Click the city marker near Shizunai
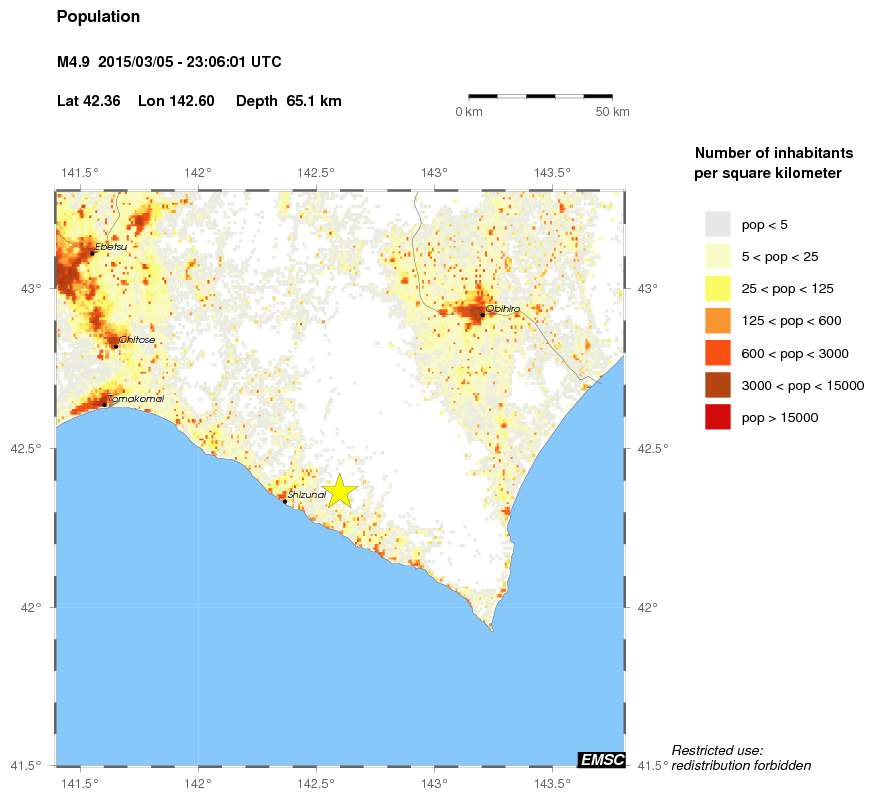The image size is (874, 798). tap(284, 499)
